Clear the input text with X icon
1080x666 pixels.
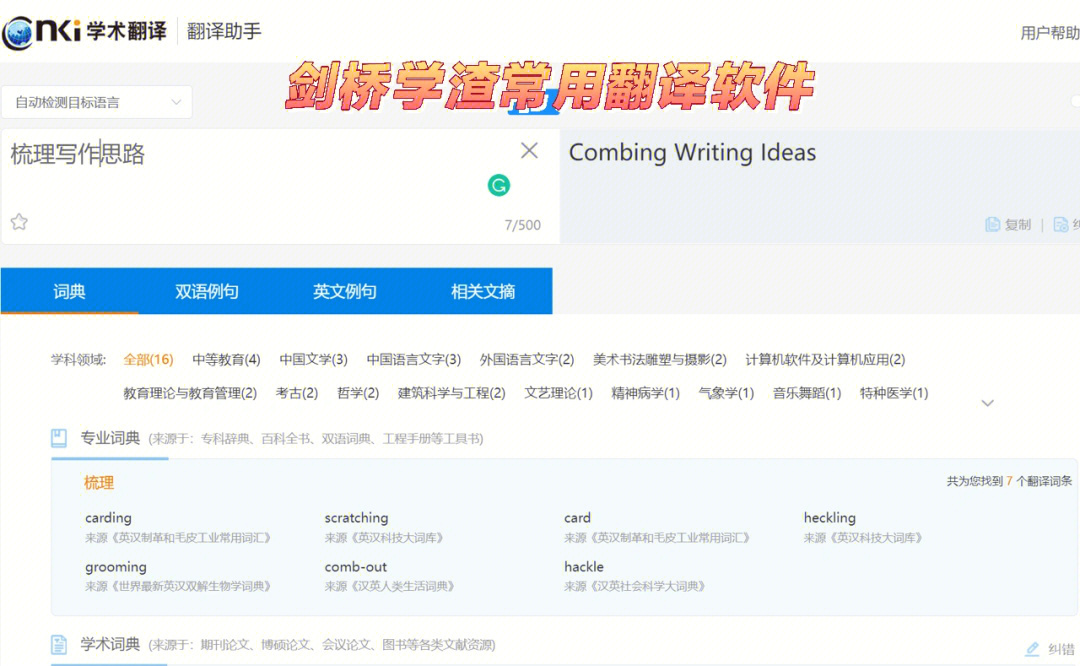tap(529, 150)
